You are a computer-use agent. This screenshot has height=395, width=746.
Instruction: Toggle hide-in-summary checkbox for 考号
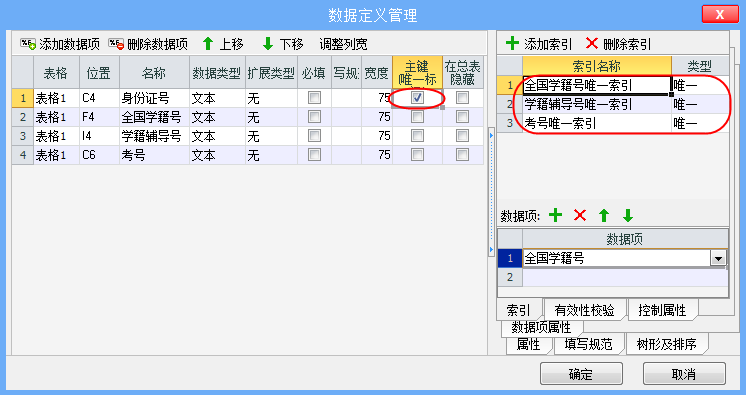click(462, 155)
